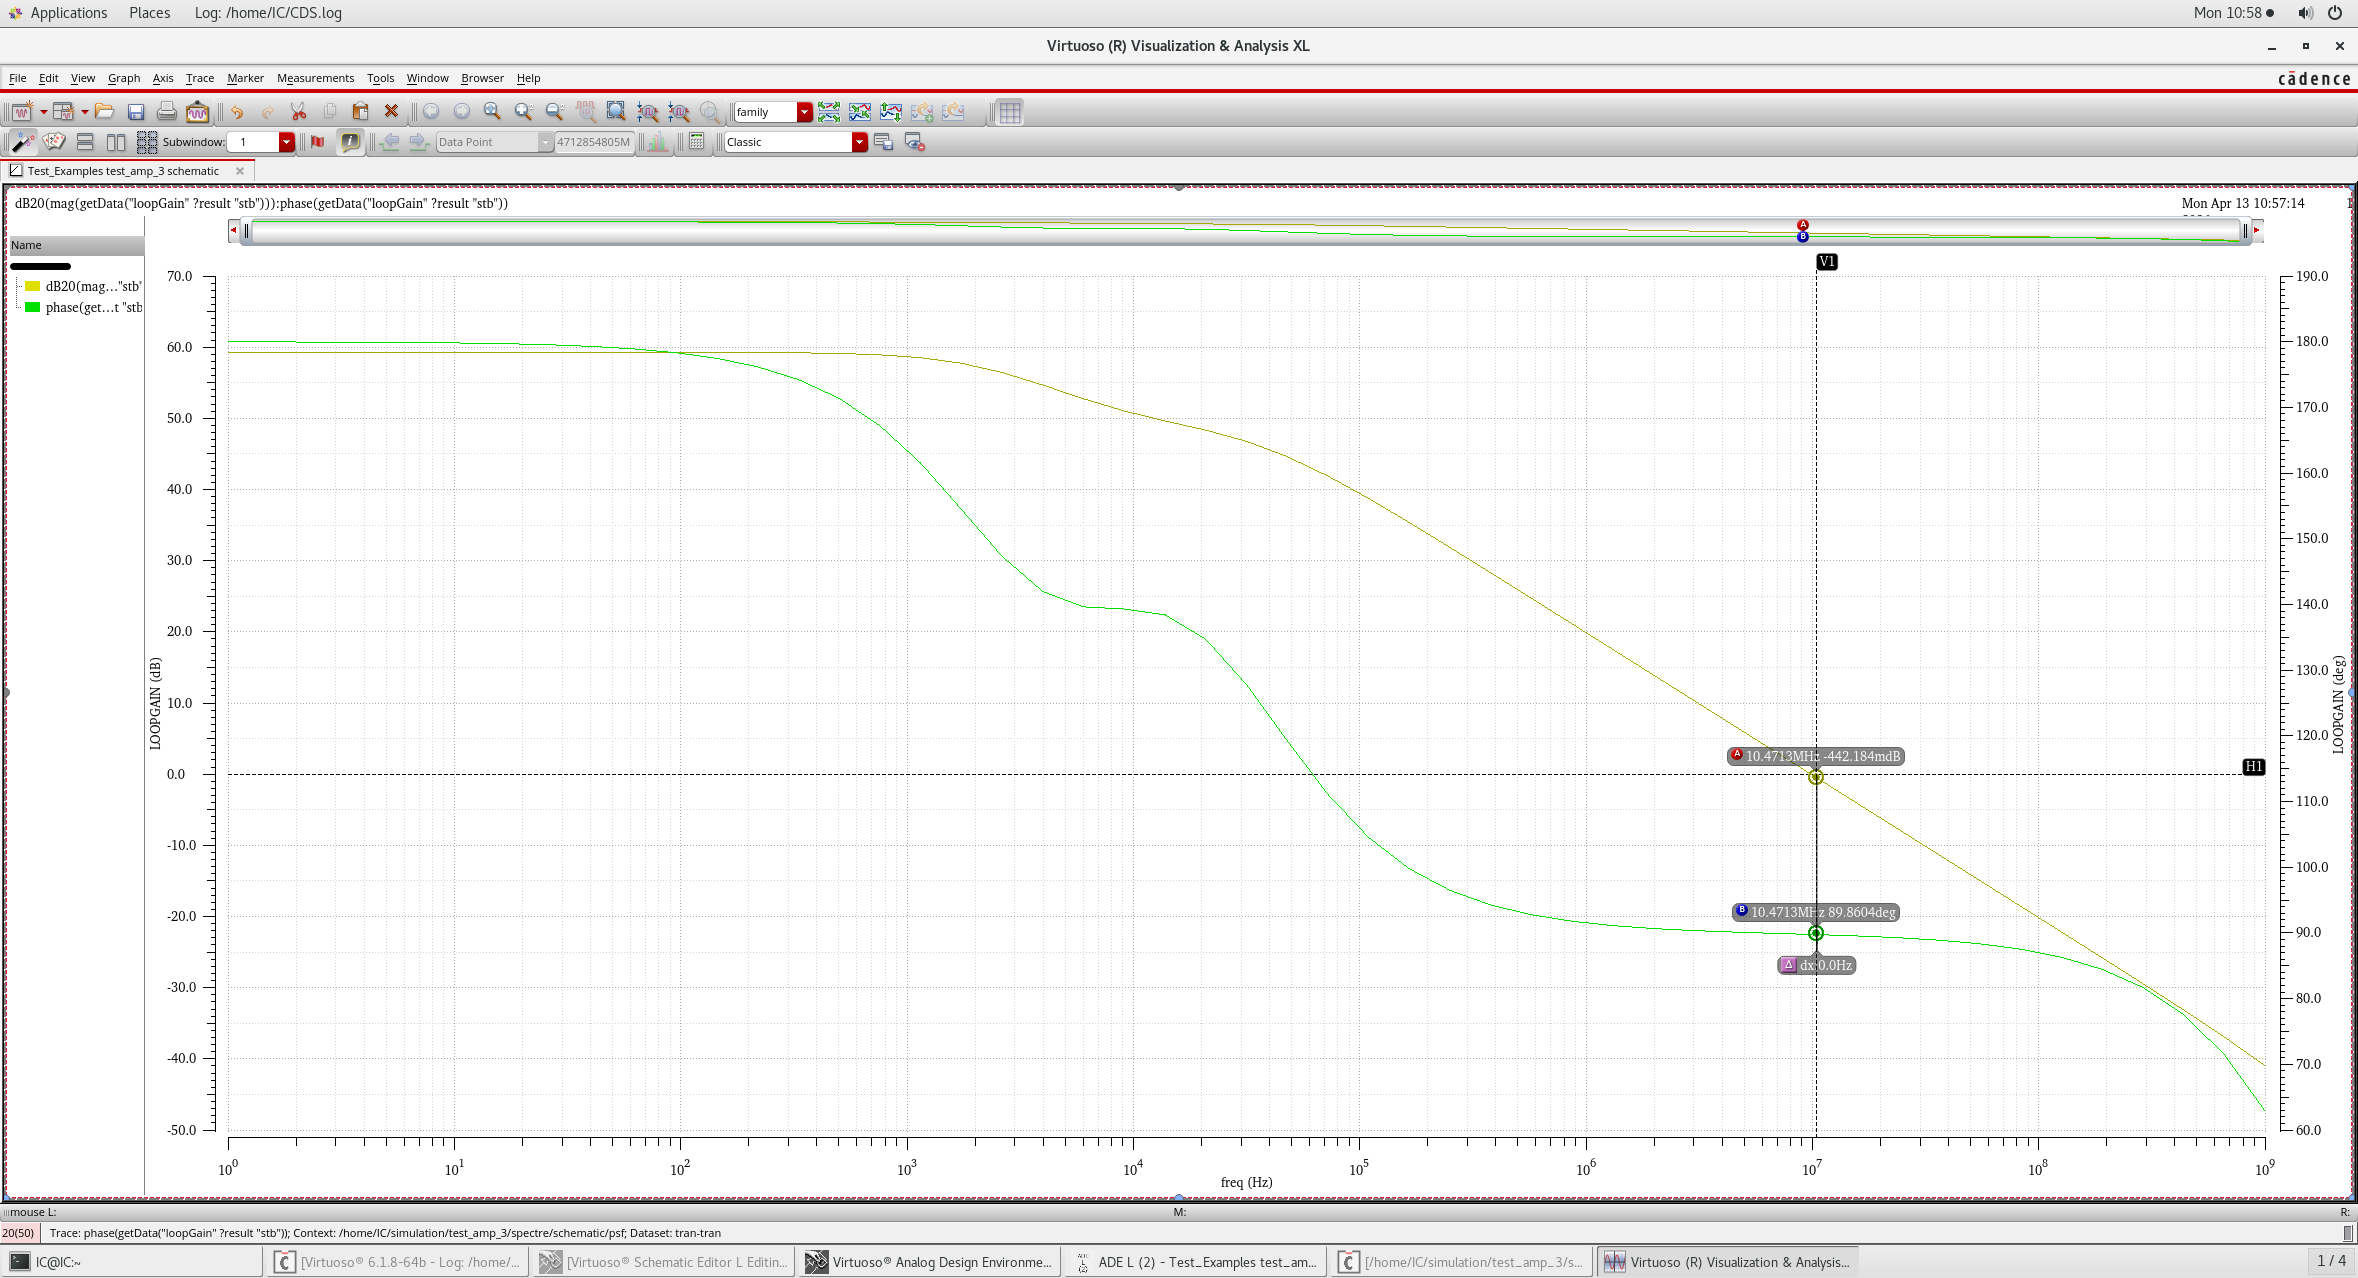Click the overview strip right handle
Image resolution: width=2358 pixels, height=1278 pixels.
tap(2245, 231)
